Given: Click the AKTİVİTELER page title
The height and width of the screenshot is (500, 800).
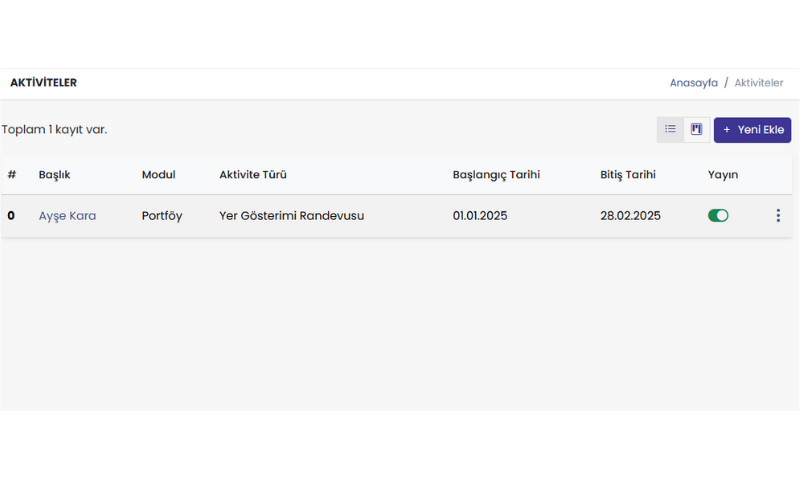Looking at the screenshot, I should coord(44,83).
